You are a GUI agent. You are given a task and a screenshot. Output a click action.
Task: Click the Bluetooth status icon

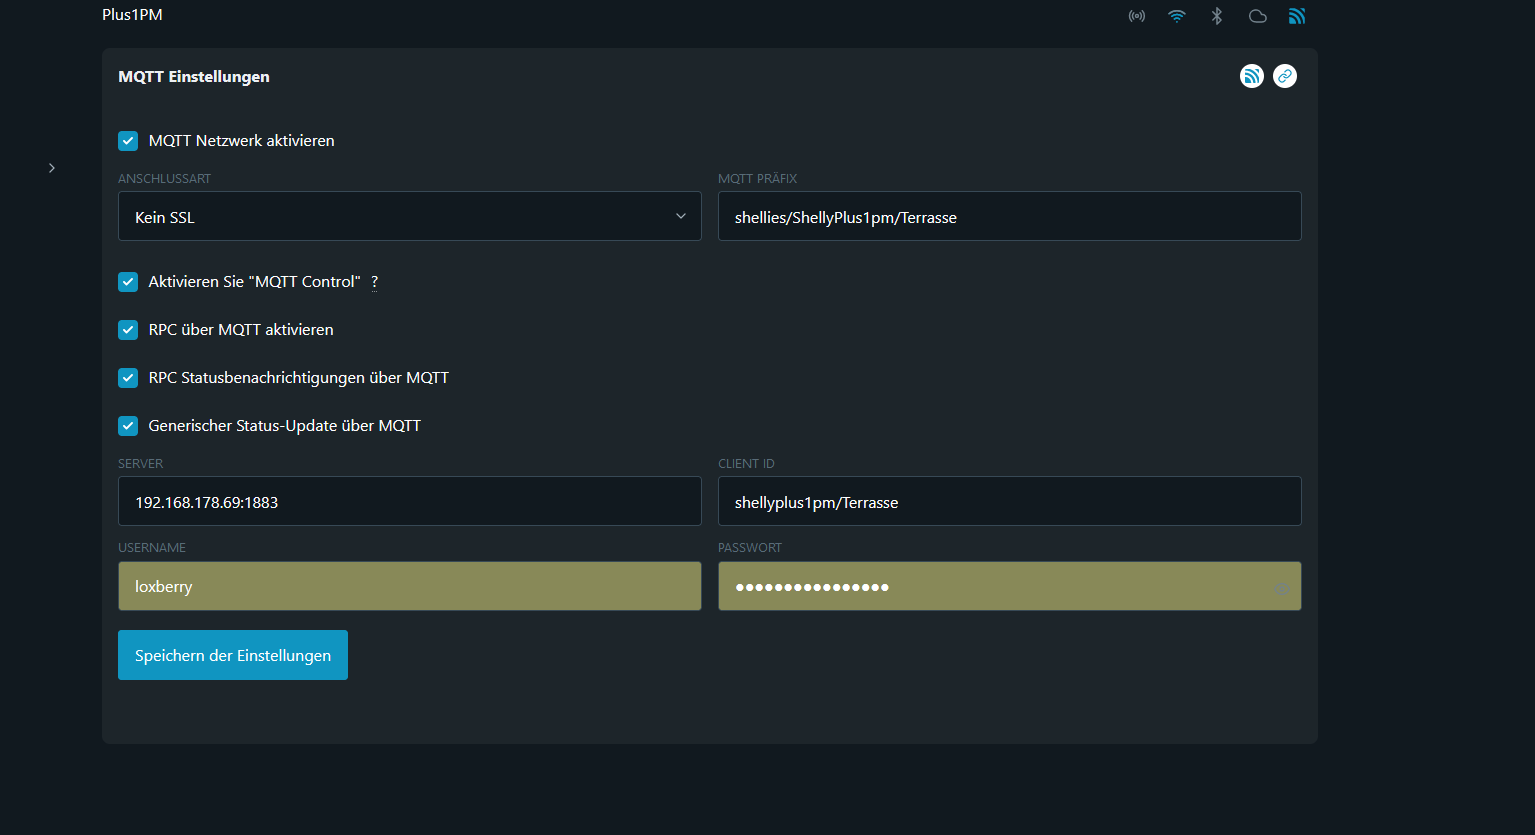click(x=1217, y=16)
